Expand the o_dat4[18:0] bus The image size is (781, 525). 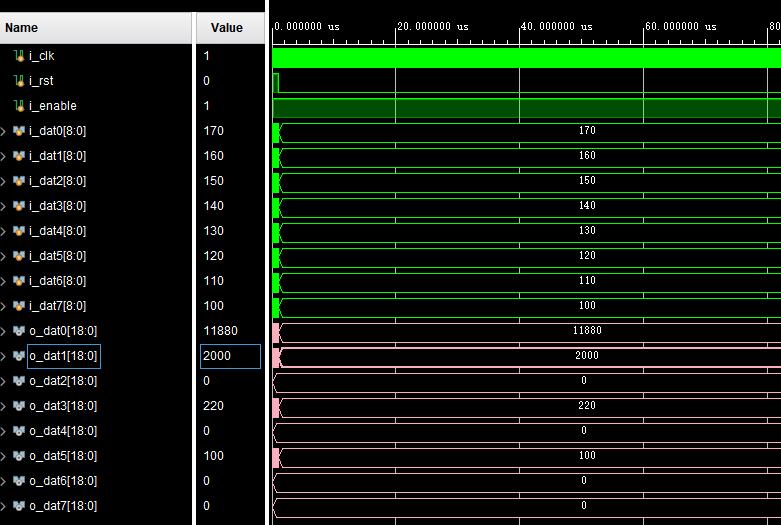(3, 430)
